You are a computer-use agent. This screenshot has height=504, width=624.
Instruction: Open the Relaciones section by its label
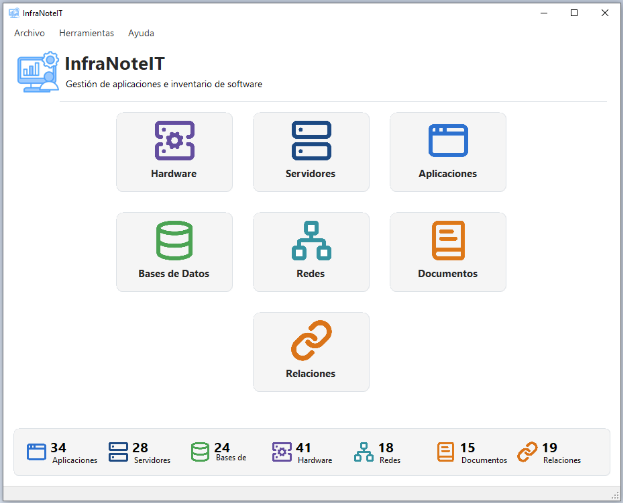tap(310, 373)
